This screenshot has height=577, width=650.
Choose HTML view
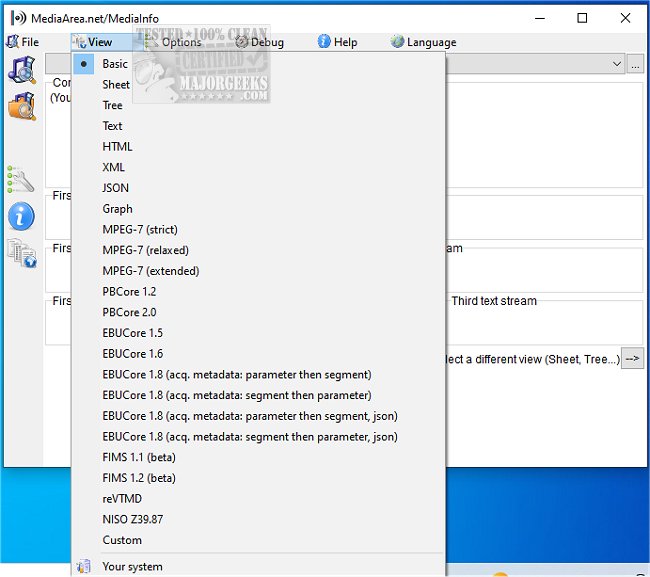point(258,147)
